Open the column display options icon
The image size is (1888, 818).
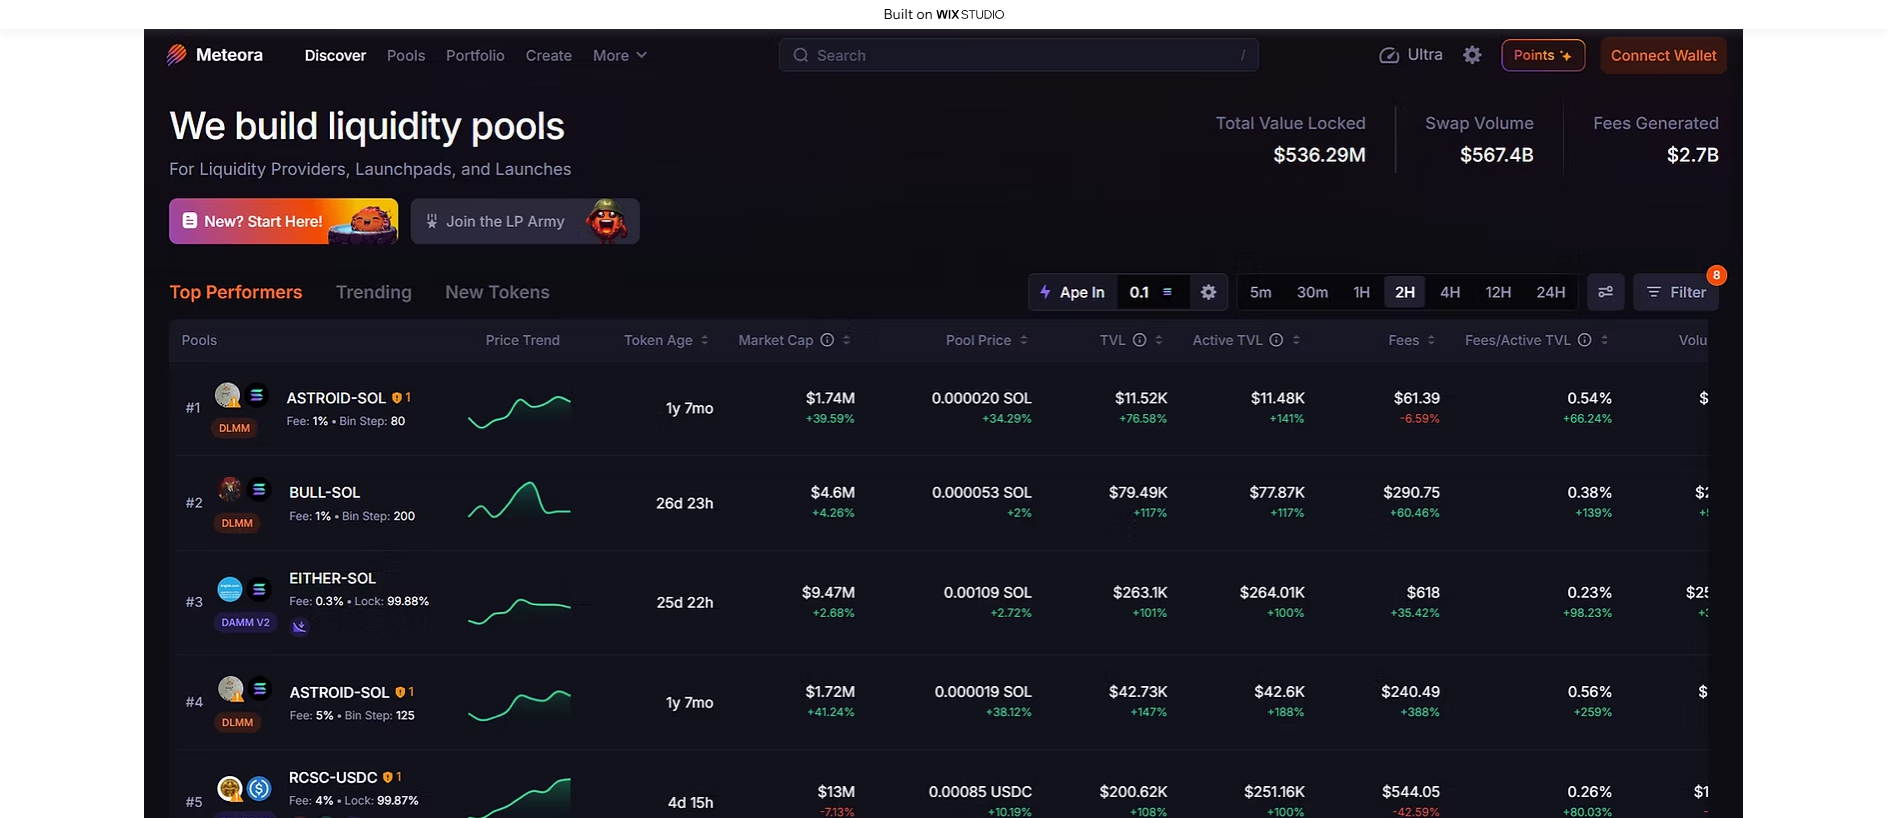click(x=1605, y=292)
